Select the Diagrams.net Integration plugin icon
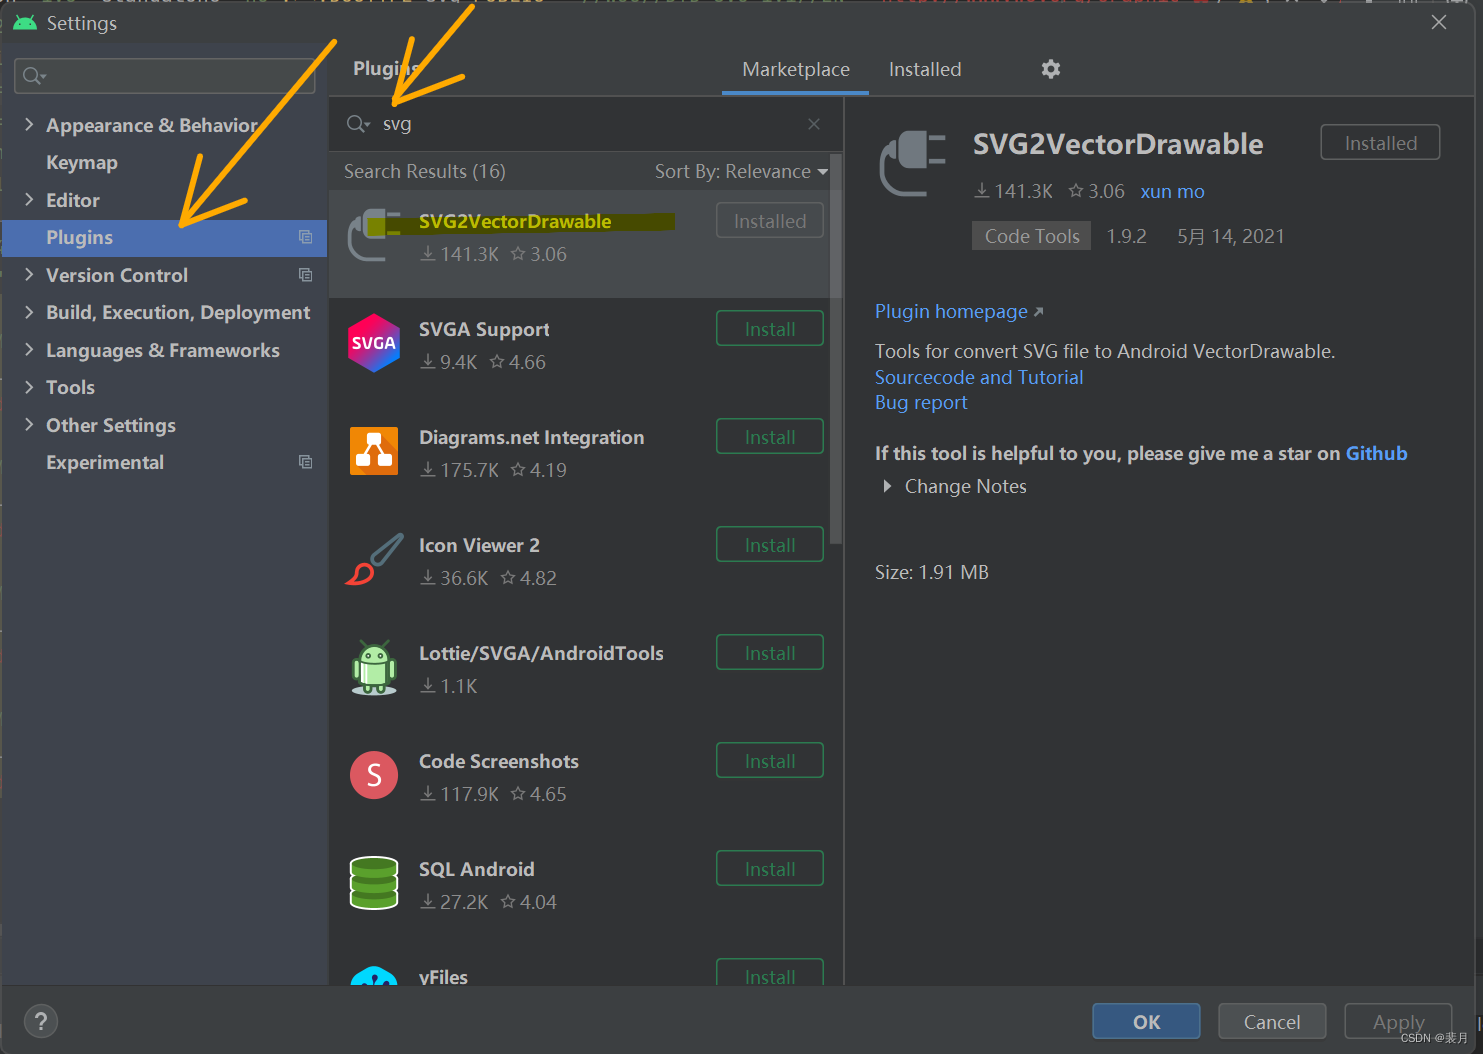The height and width of the screenshot is (1054, 1483). [x=374, y=451]
